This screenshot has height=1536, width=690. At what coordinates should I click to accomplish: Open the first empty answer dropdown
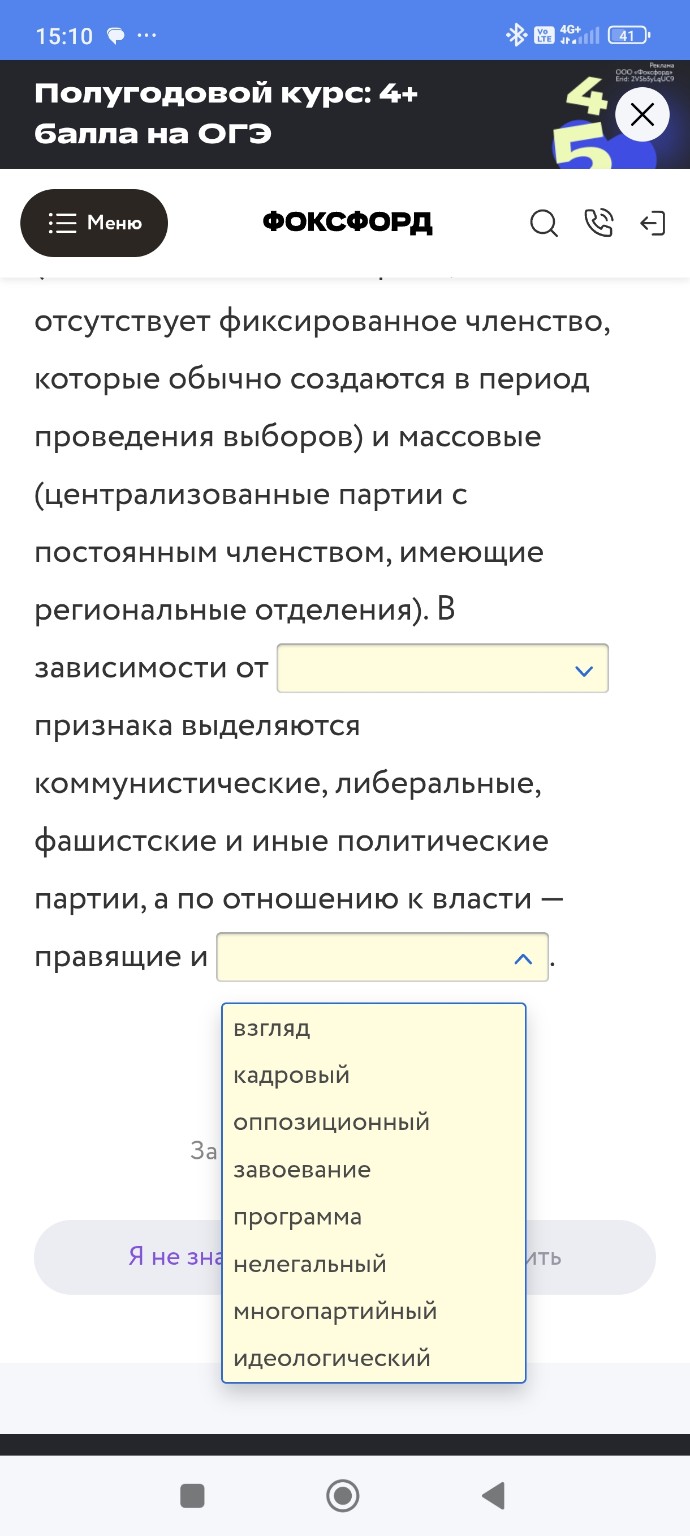pos(443,668)
